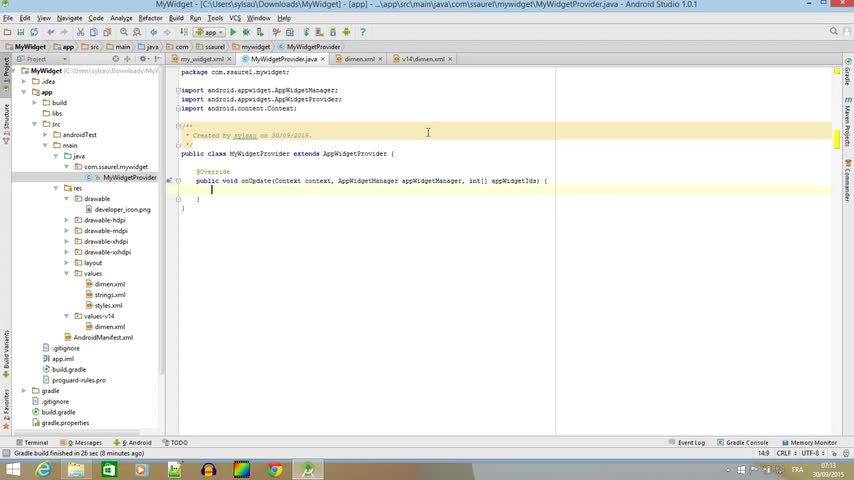Click the Save All toolbar icon
The height and width of the screenshot is (480, 854).
click(20, 32)
